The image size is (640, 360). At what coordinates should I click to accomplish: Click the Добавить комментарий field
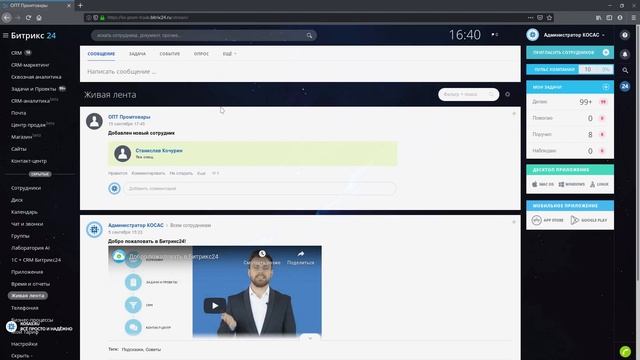(260, 189)
